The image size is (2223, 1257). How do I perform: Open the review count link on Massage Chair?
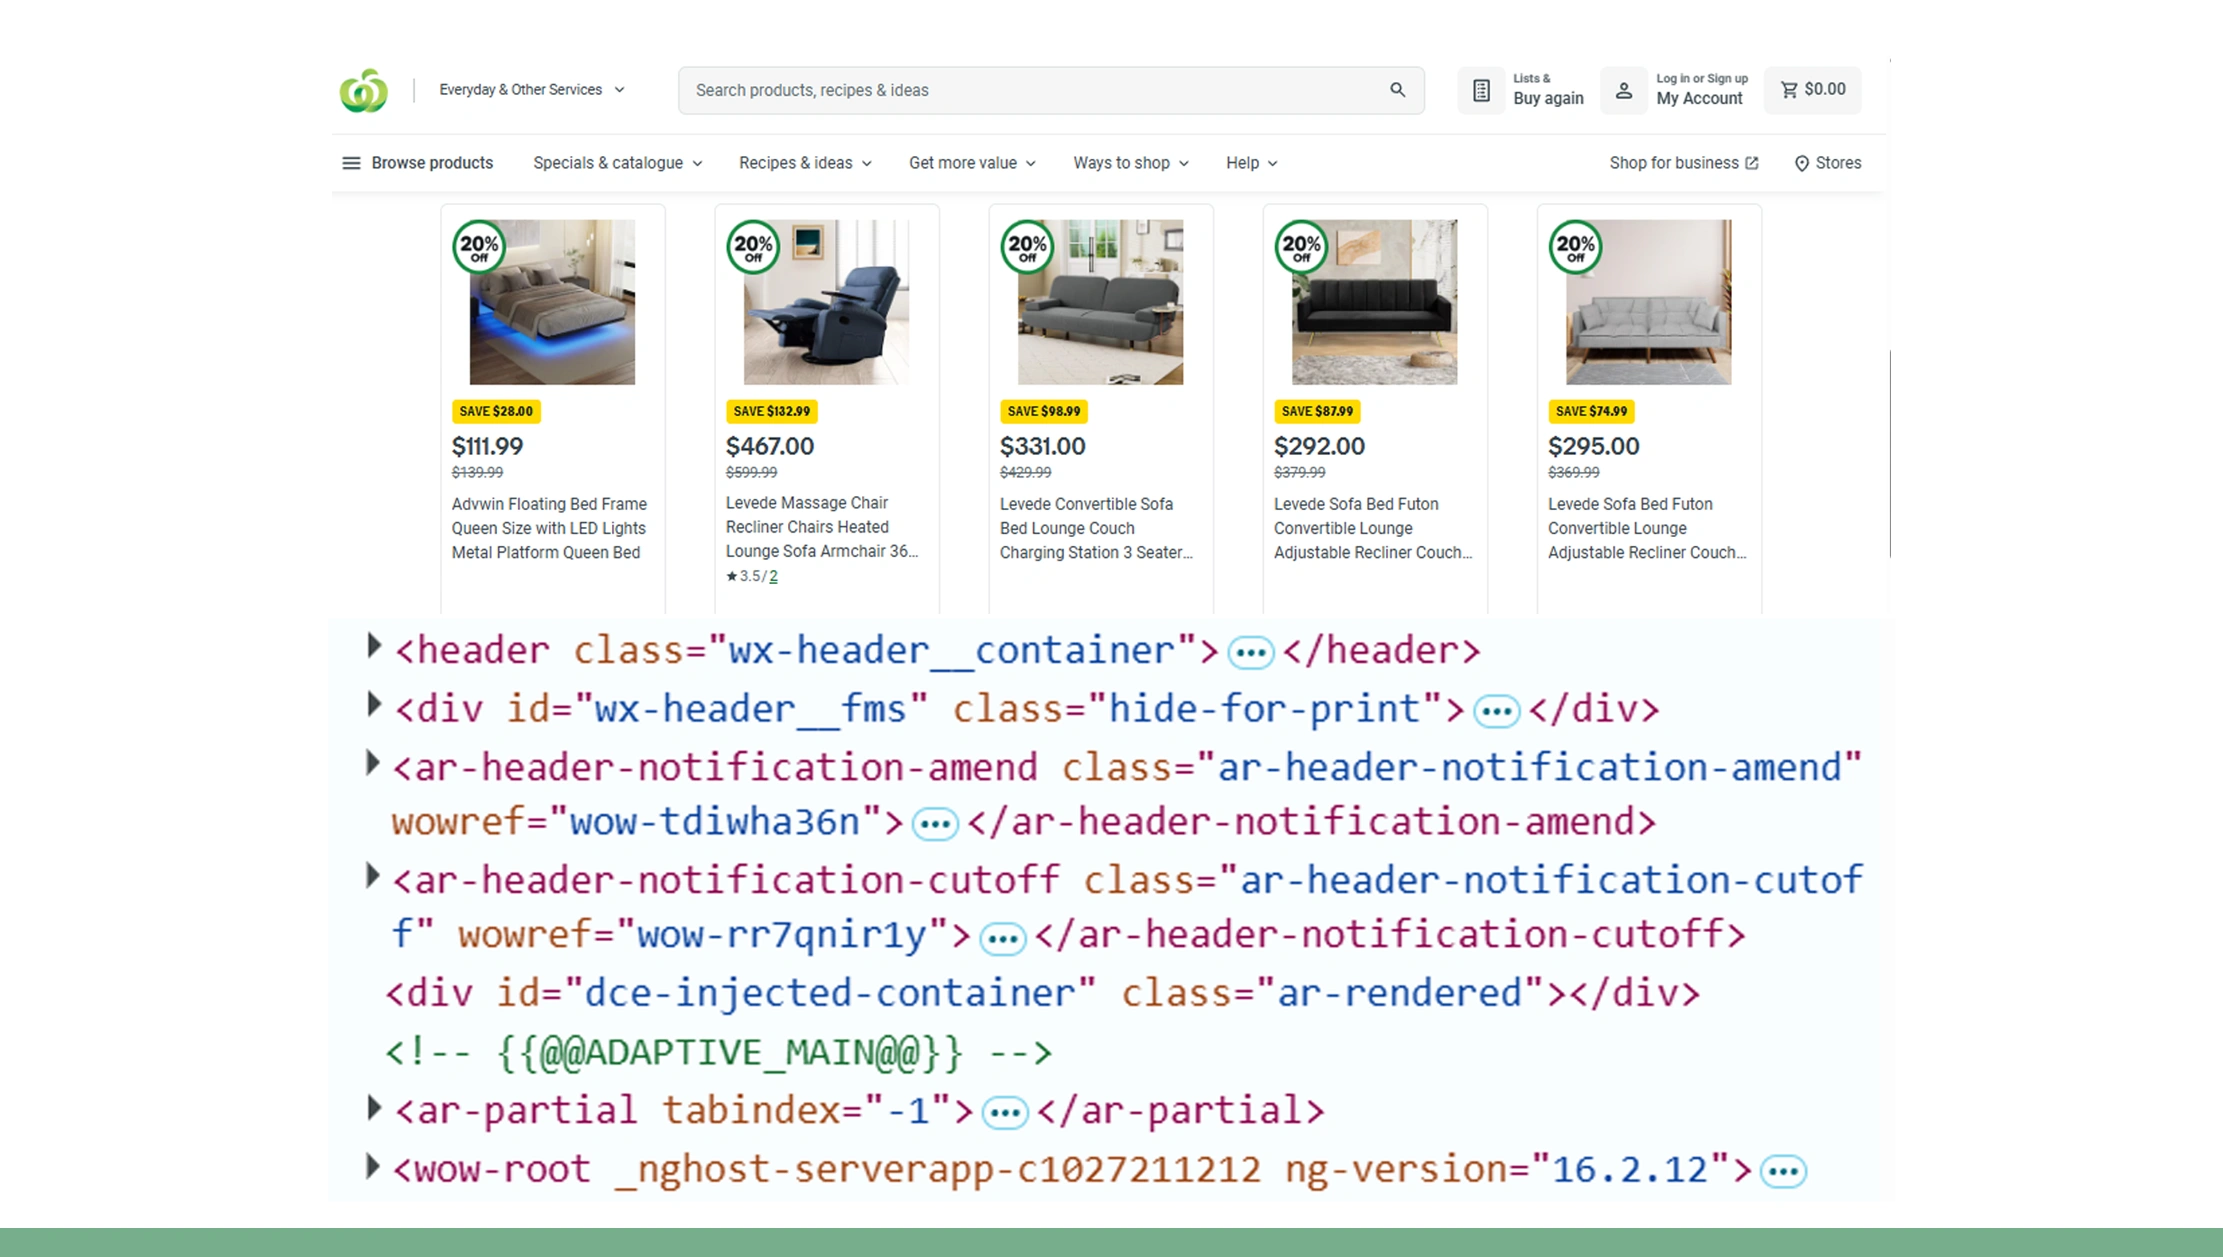coord(773,576)
